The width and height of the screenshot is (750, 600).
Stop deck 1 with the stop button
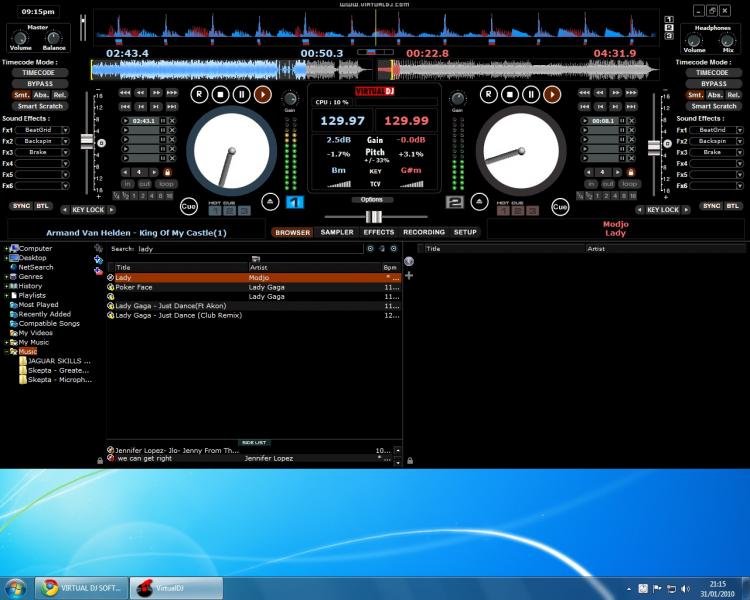[x=221, y=94]
